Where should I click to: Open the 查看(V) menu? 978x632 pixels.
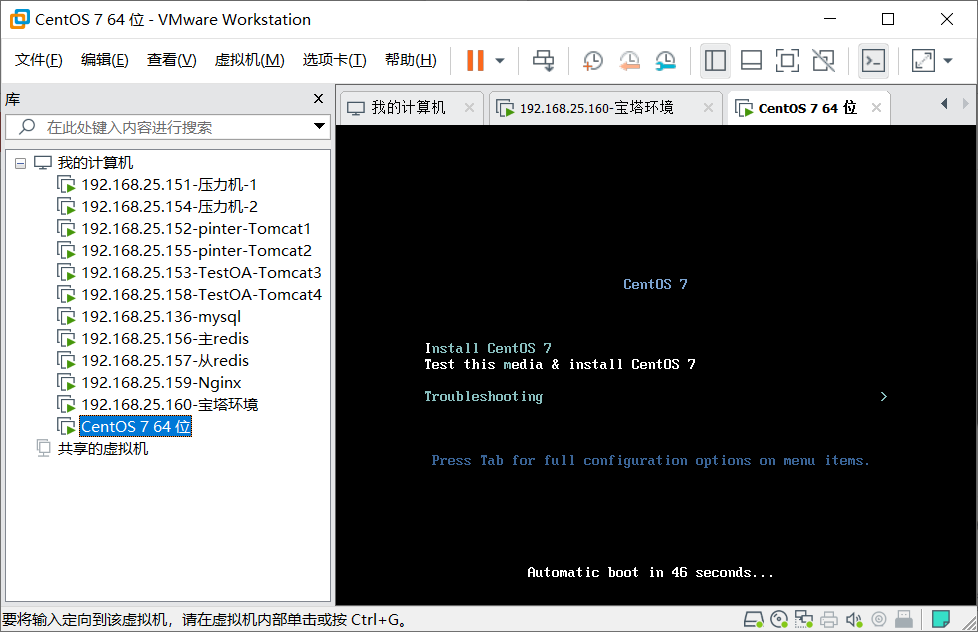point(172,60)
